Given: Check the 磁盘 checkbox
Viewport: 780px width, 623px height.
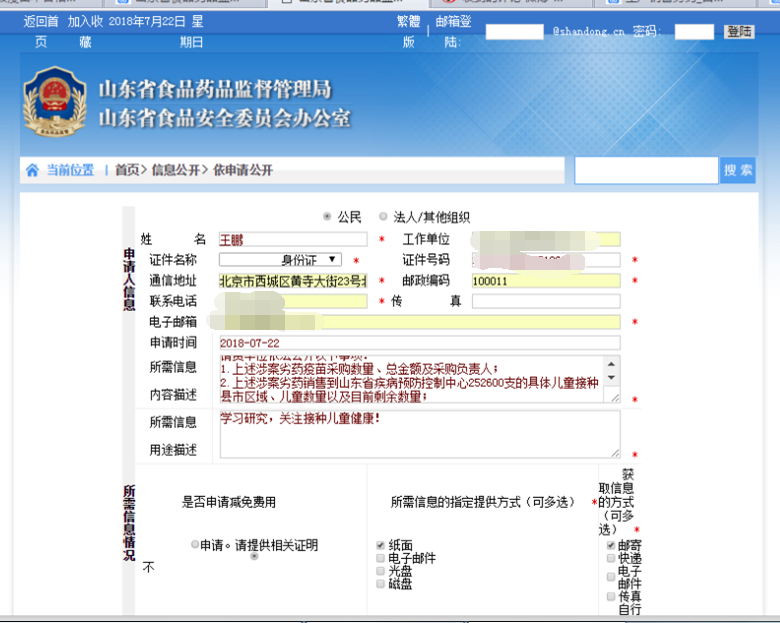Looking at the screenshot, I should pyautogui.click(x=380, y=584).
